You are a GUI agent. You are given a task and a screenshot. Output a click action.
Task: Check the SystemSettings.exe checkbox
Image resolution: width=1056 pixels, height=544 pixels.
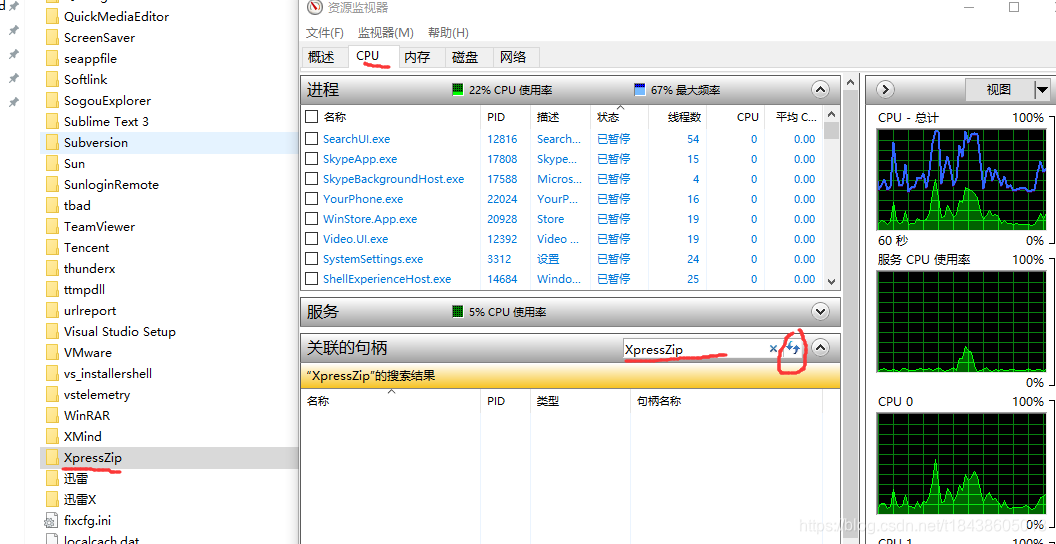(x=311, y=259)
